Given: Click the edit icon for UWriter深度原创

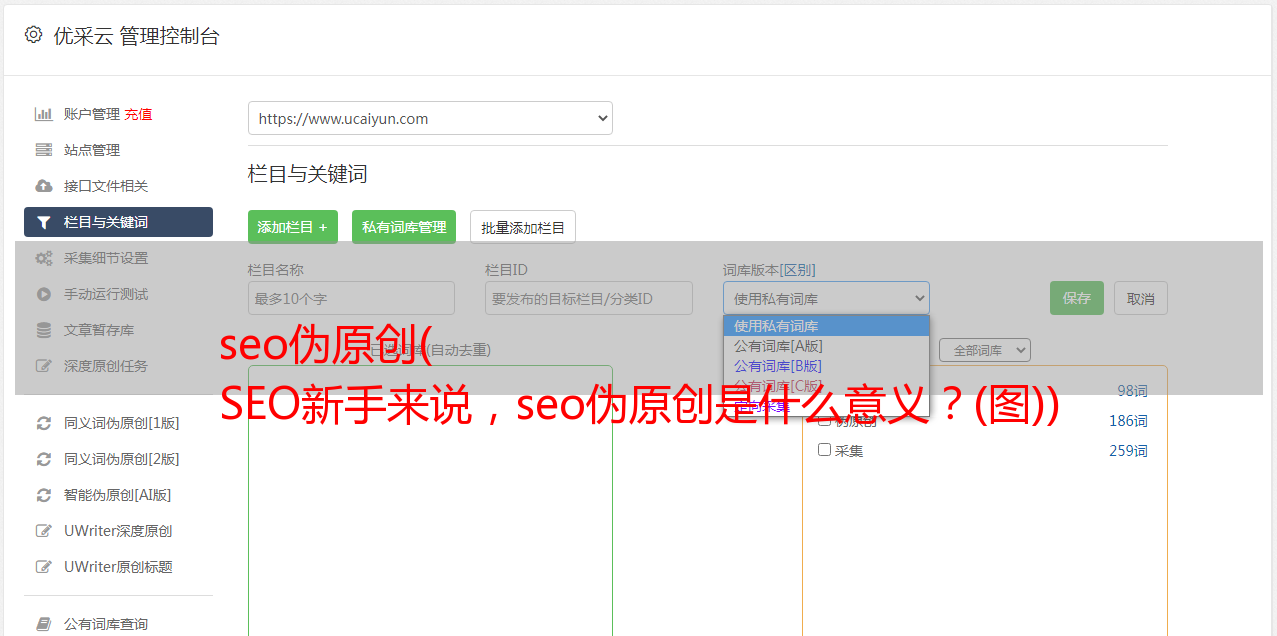Looking at the screenshot, I should (x=44, y=531).
